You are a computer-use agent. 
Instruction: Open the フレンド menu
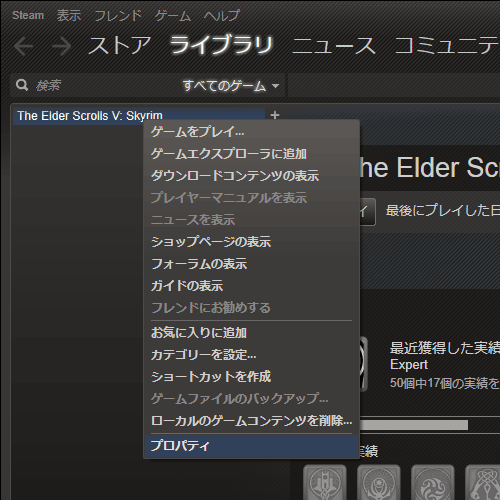[118, 15]
